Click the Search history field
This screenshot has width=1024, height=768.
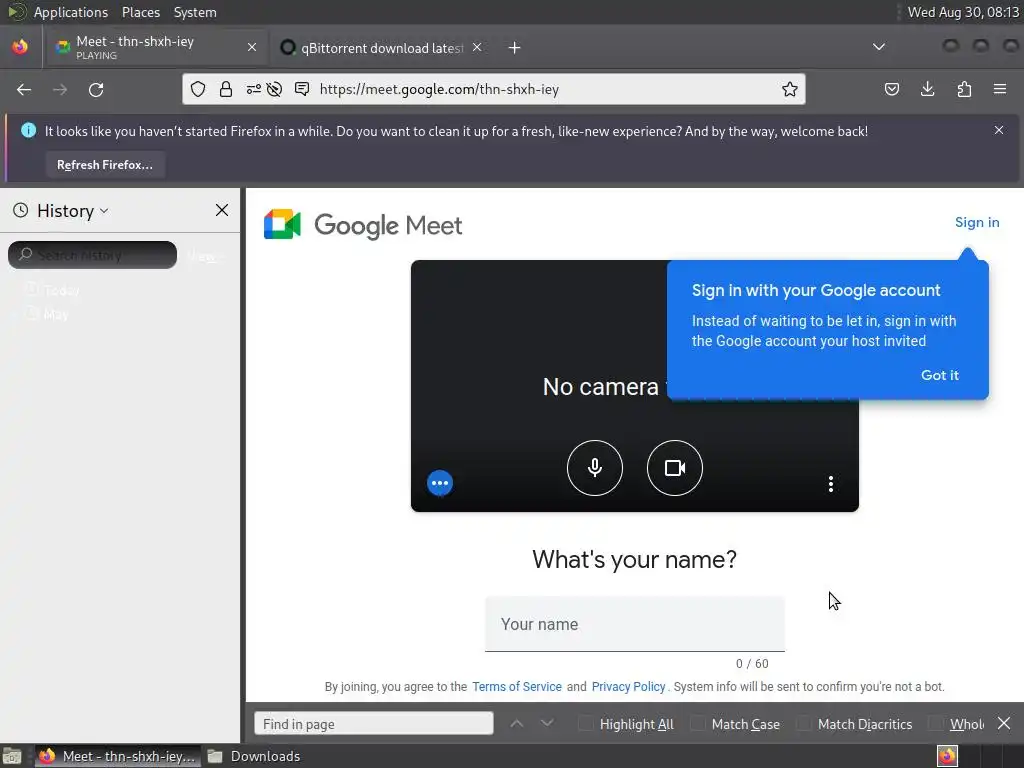pos(93,255)
